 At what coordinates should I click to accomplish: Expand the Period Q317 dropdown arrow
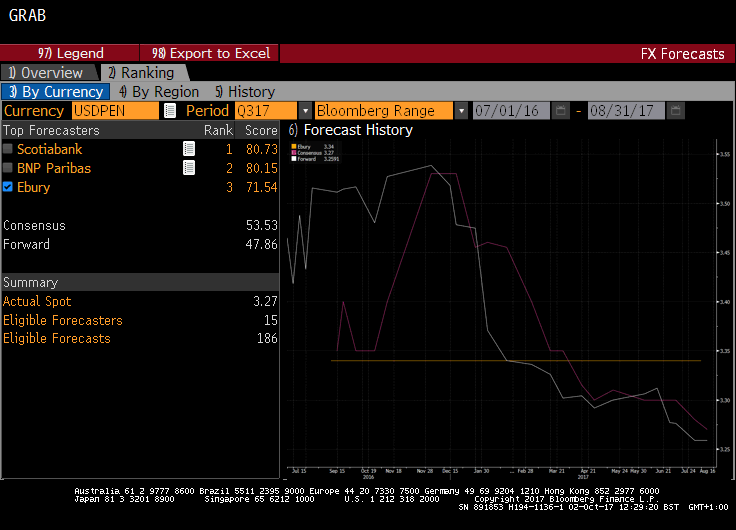pyautogui.click(x=305, y=111)
